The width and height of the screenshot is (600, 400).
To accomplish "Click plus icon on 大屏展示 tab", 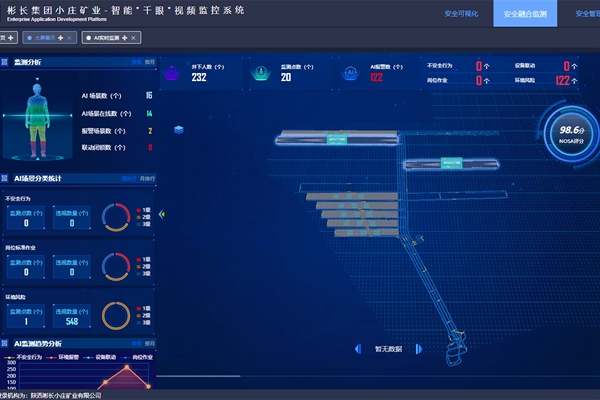I will coord(59,37).
